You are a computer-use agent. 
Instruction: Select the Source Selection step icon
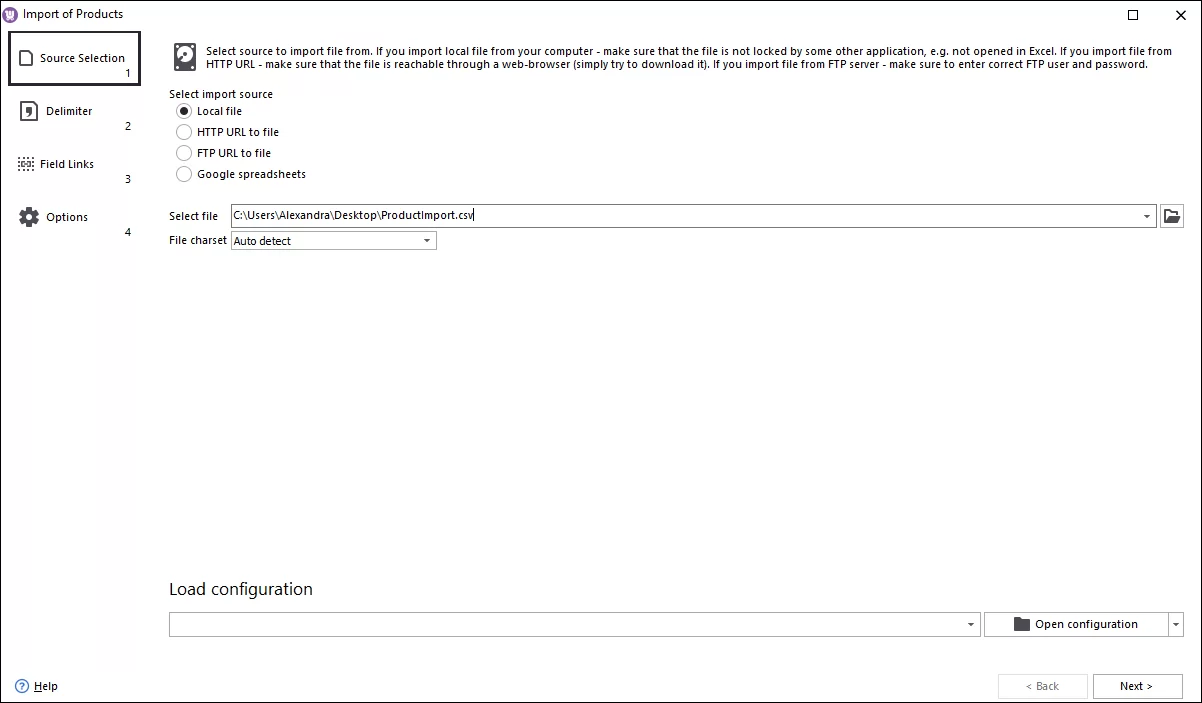click(x=27, y=57)
